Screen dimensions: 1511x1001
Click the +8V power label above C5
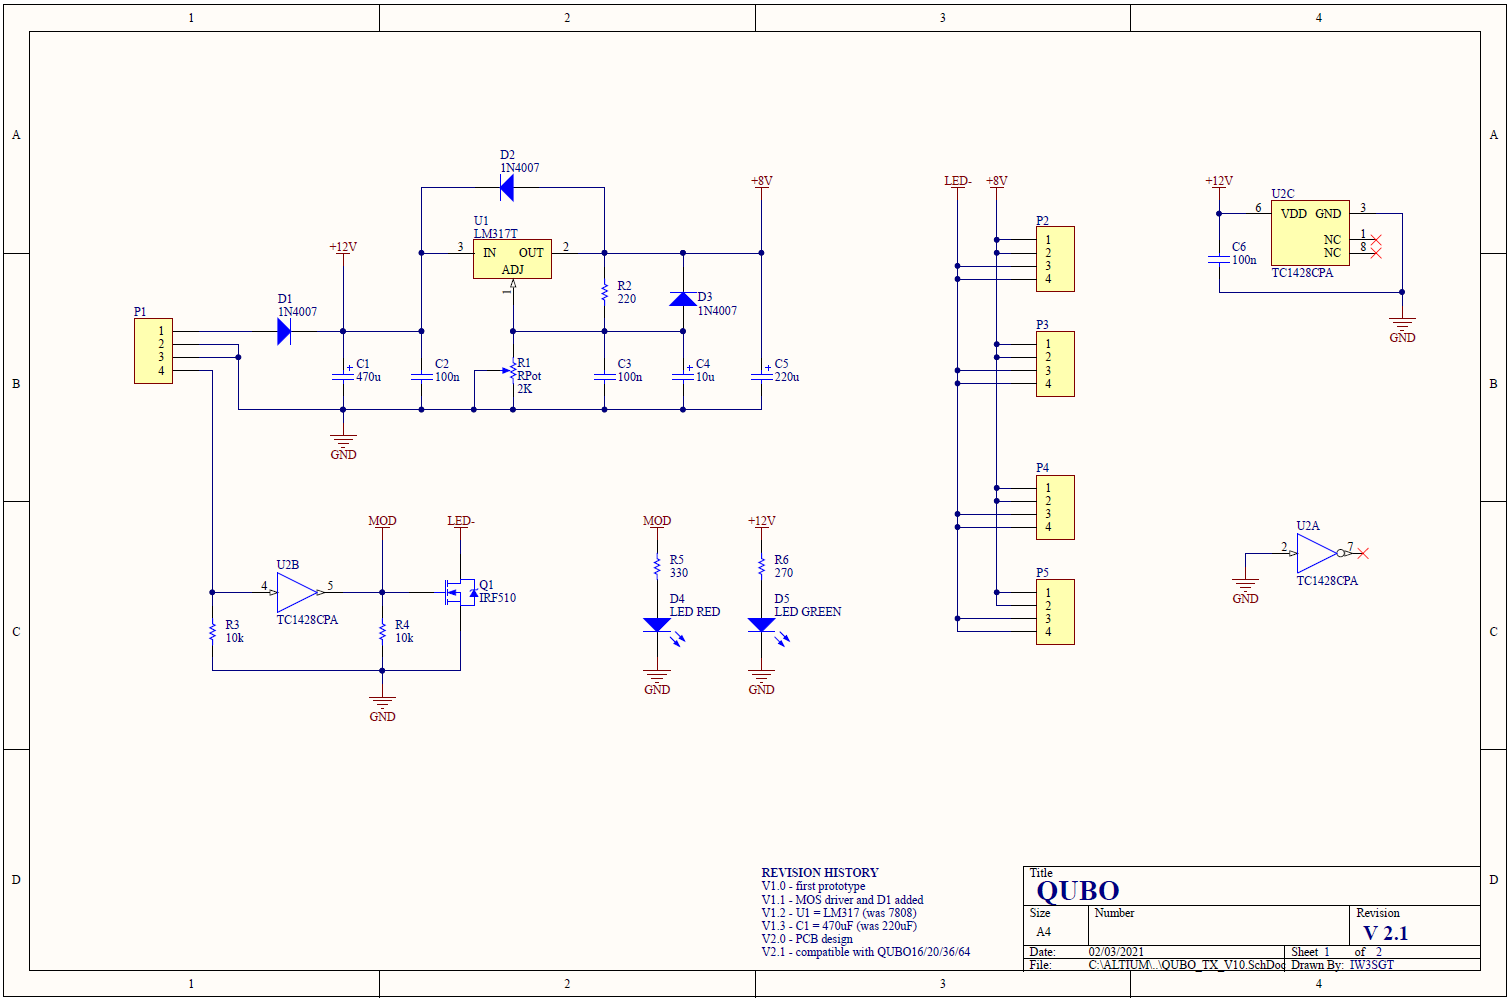pyautogui.click(x=762, y=181)
